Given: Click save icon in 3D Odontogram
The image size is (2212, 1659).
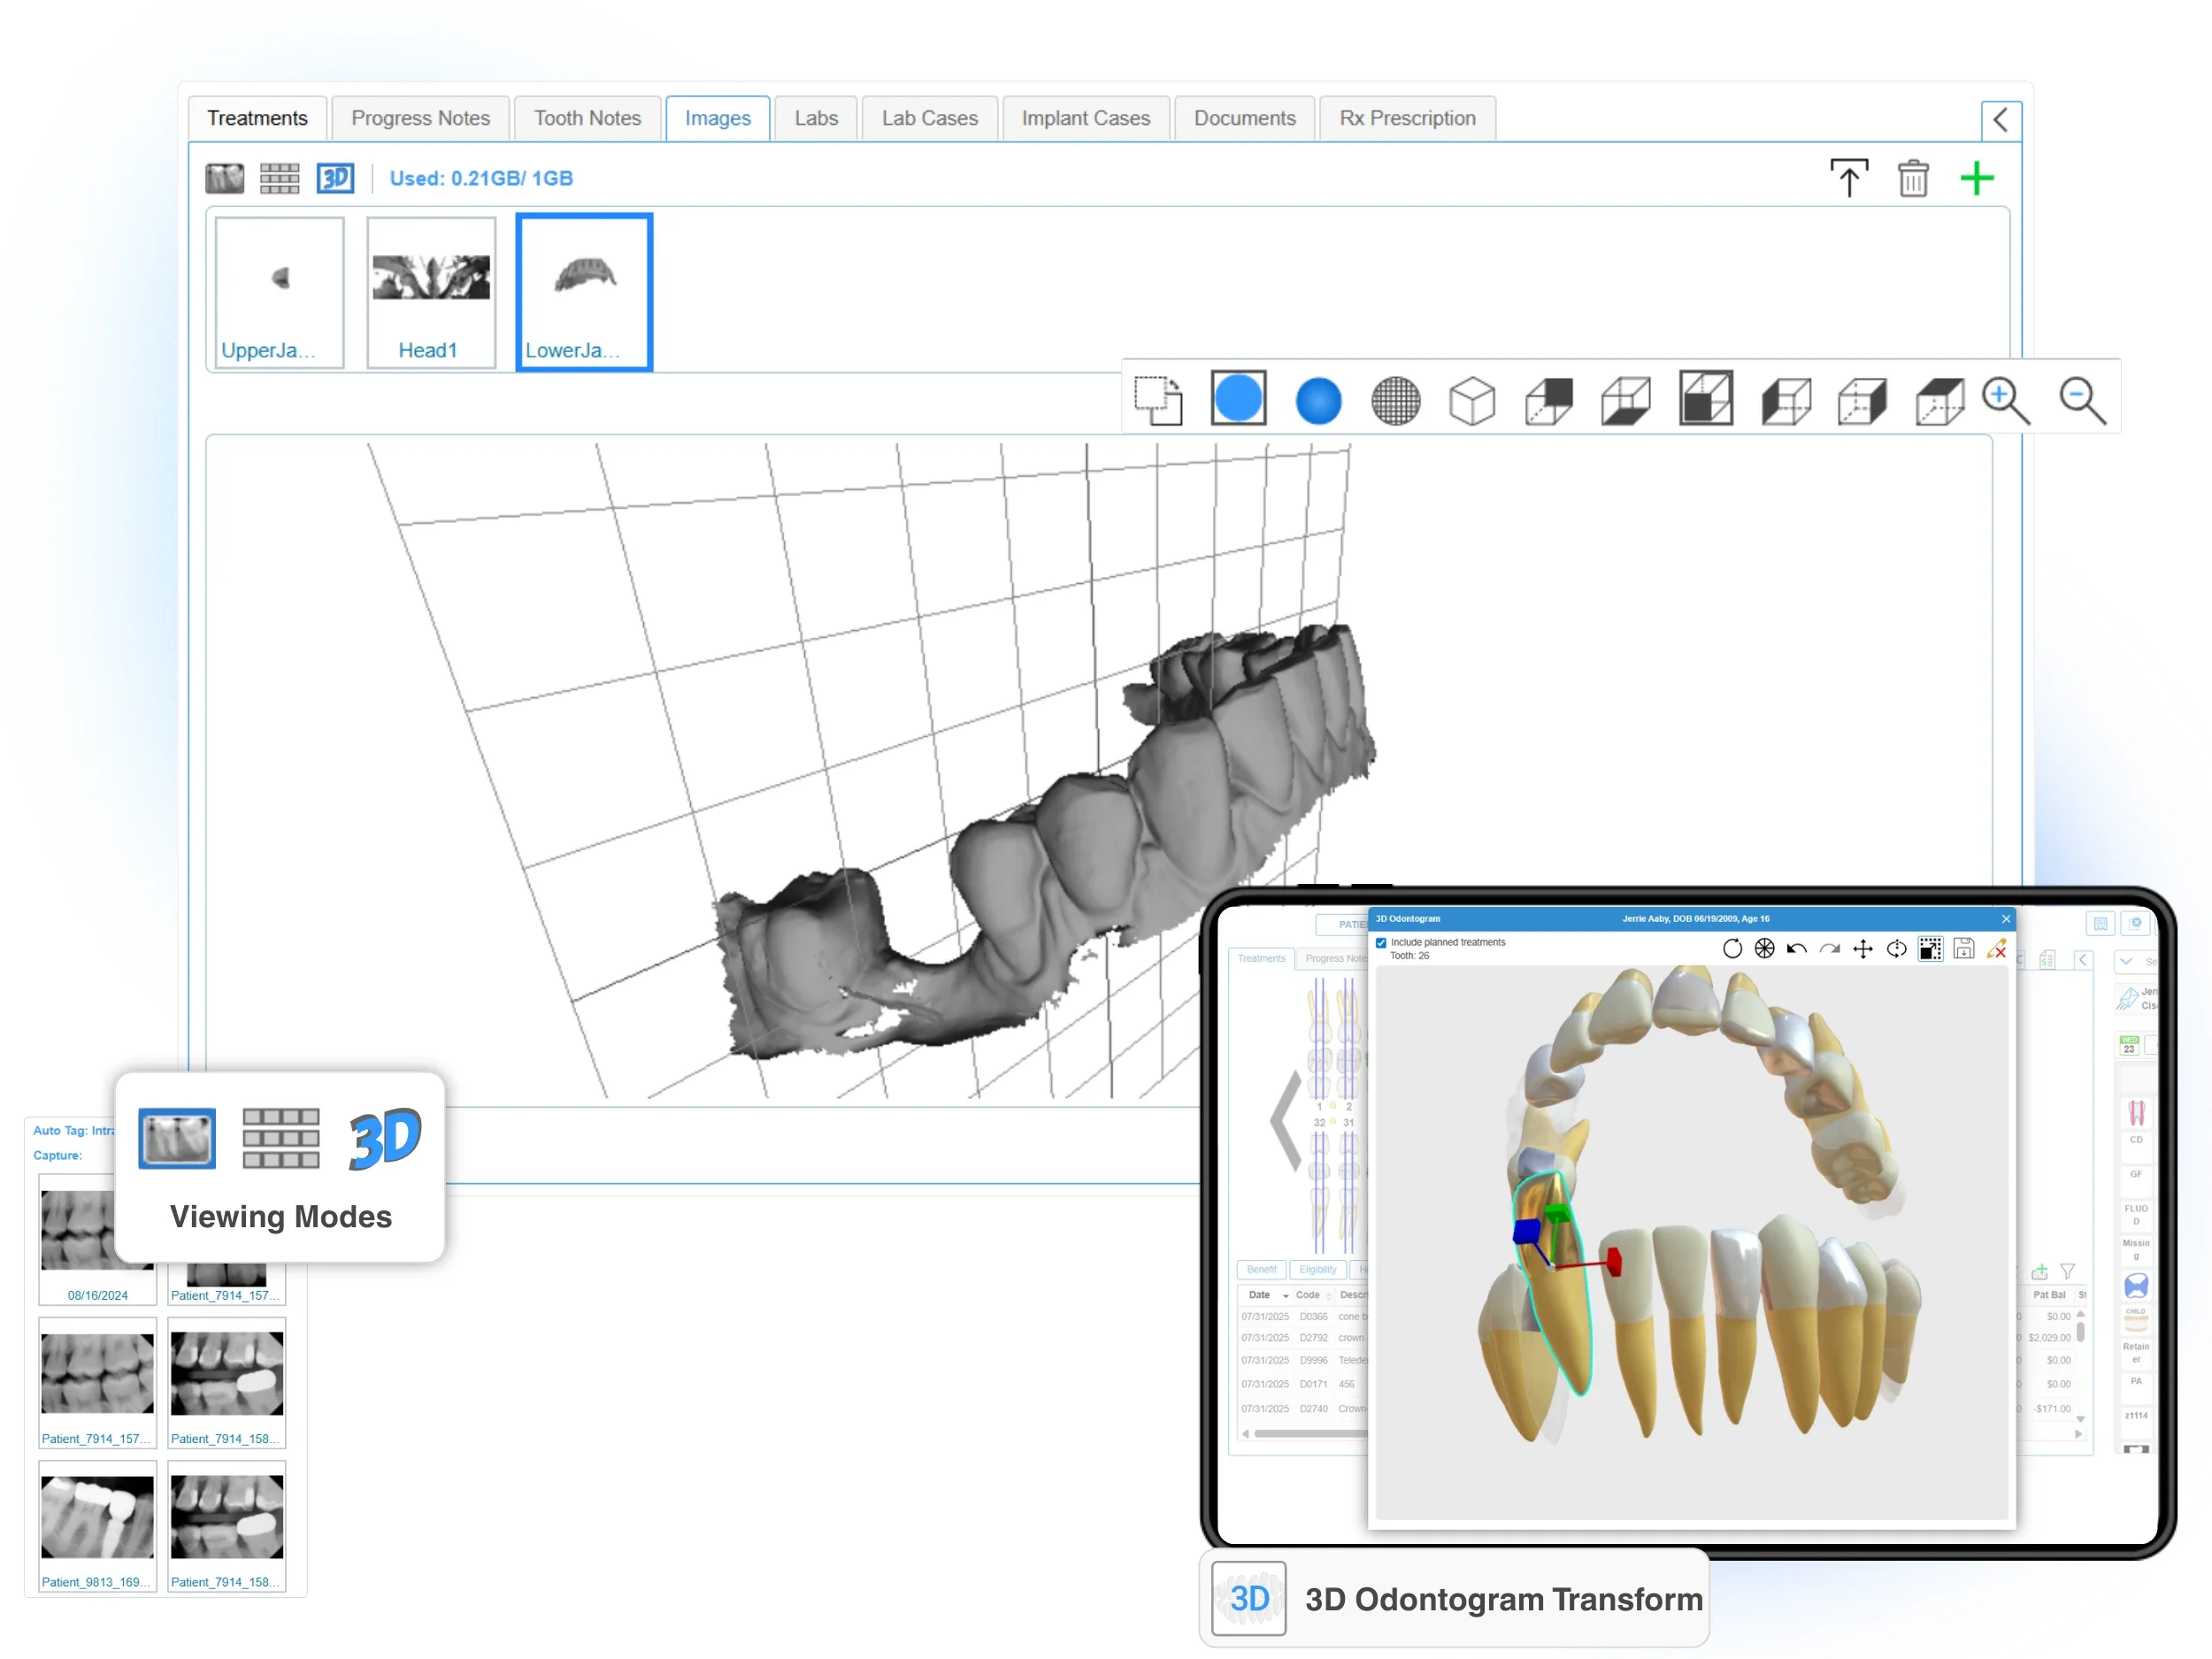Looking at the screenshot, I should pyautogui.click(x=1963, y=949).
